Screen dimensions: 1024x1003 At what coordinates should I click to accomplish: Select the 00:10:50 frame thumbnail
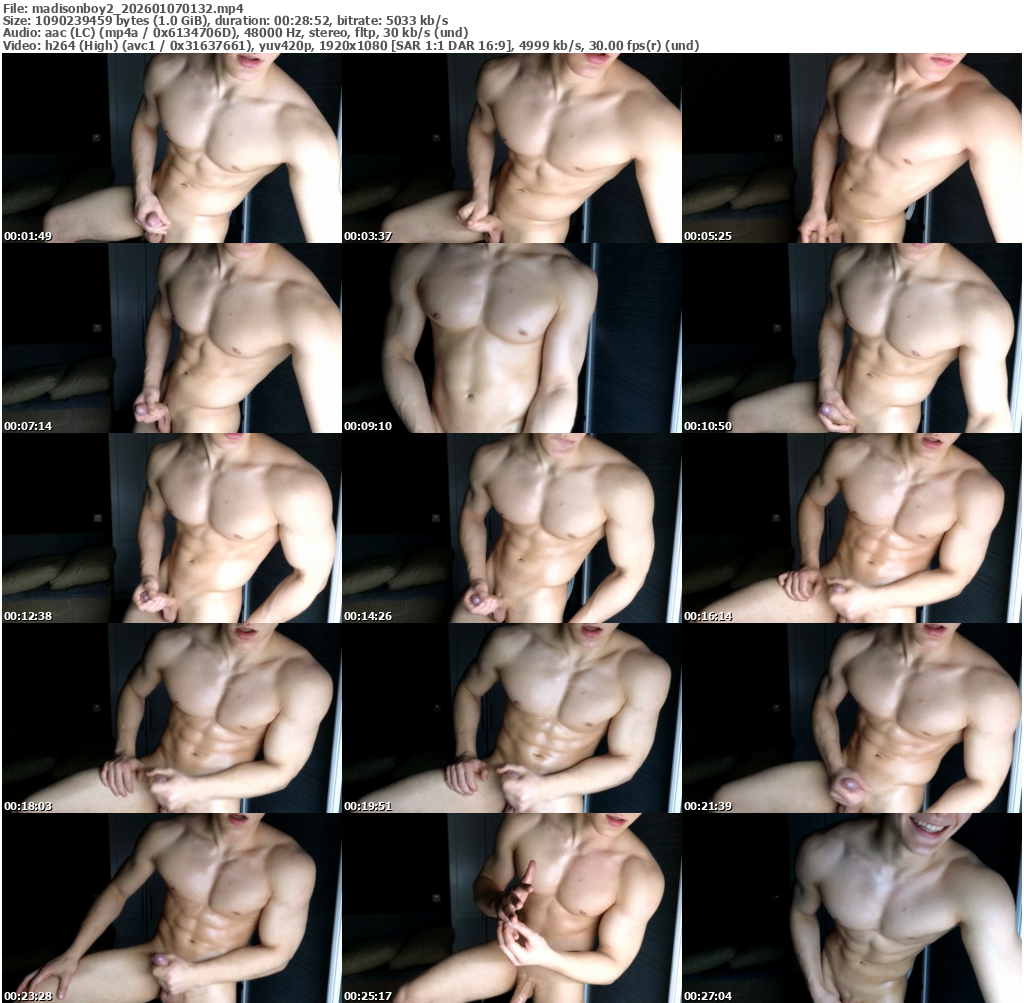point(851,338)
